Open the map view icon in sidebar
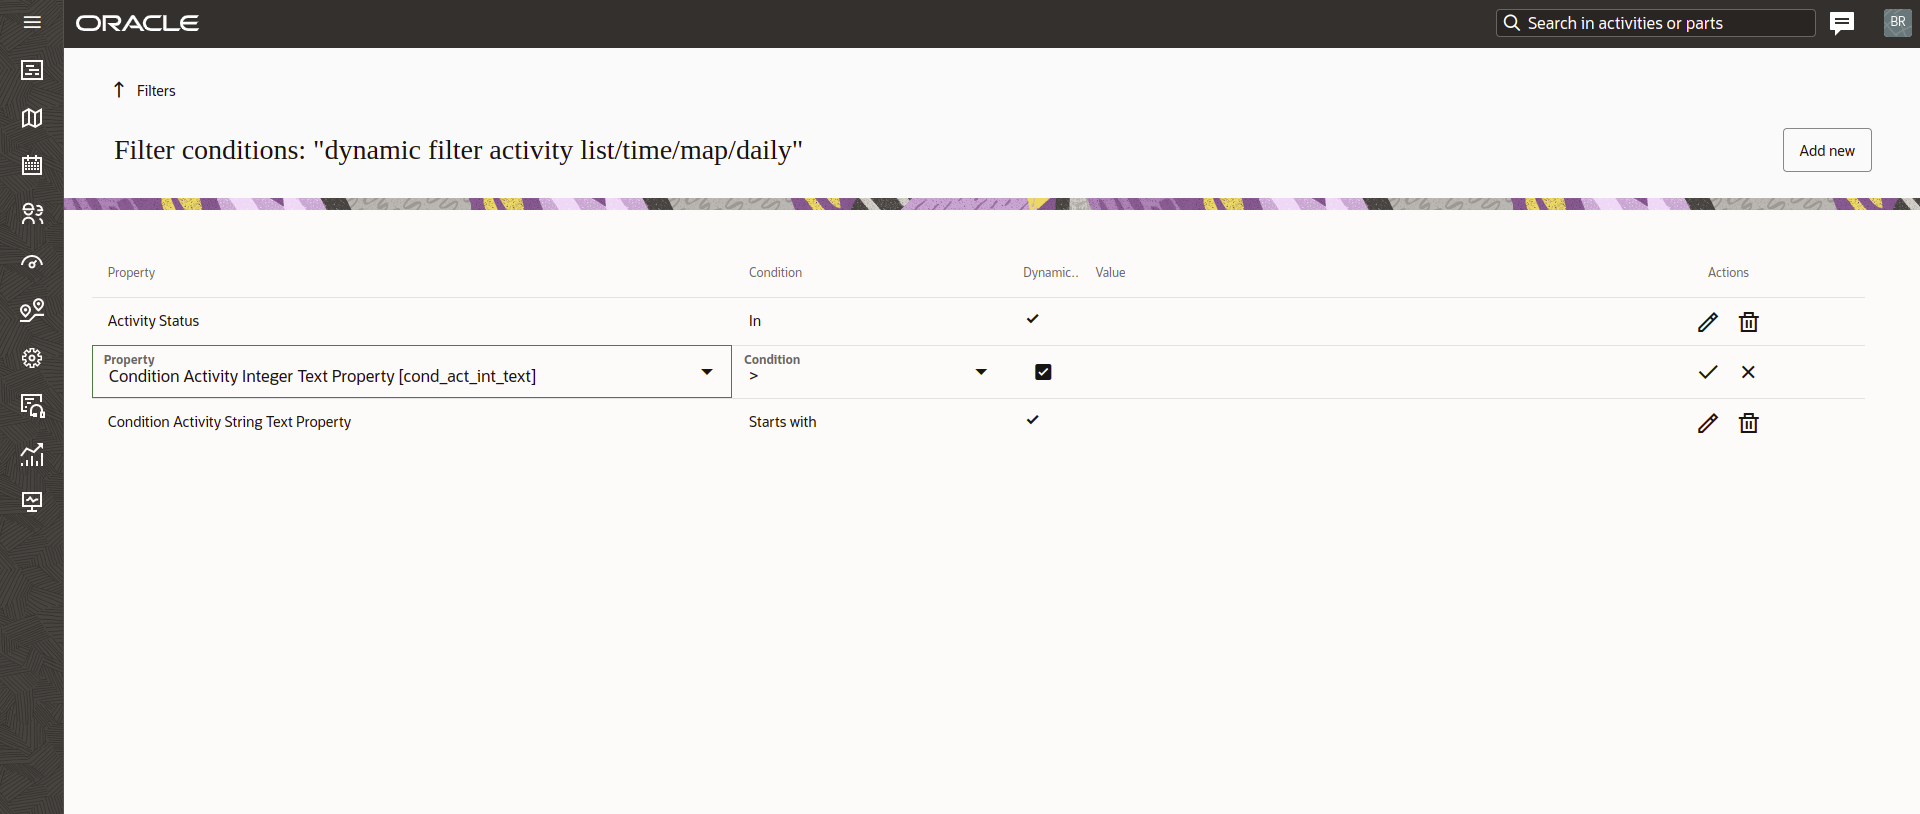The height and width of the screenshot is (814, 1920). tap(32, 118)
